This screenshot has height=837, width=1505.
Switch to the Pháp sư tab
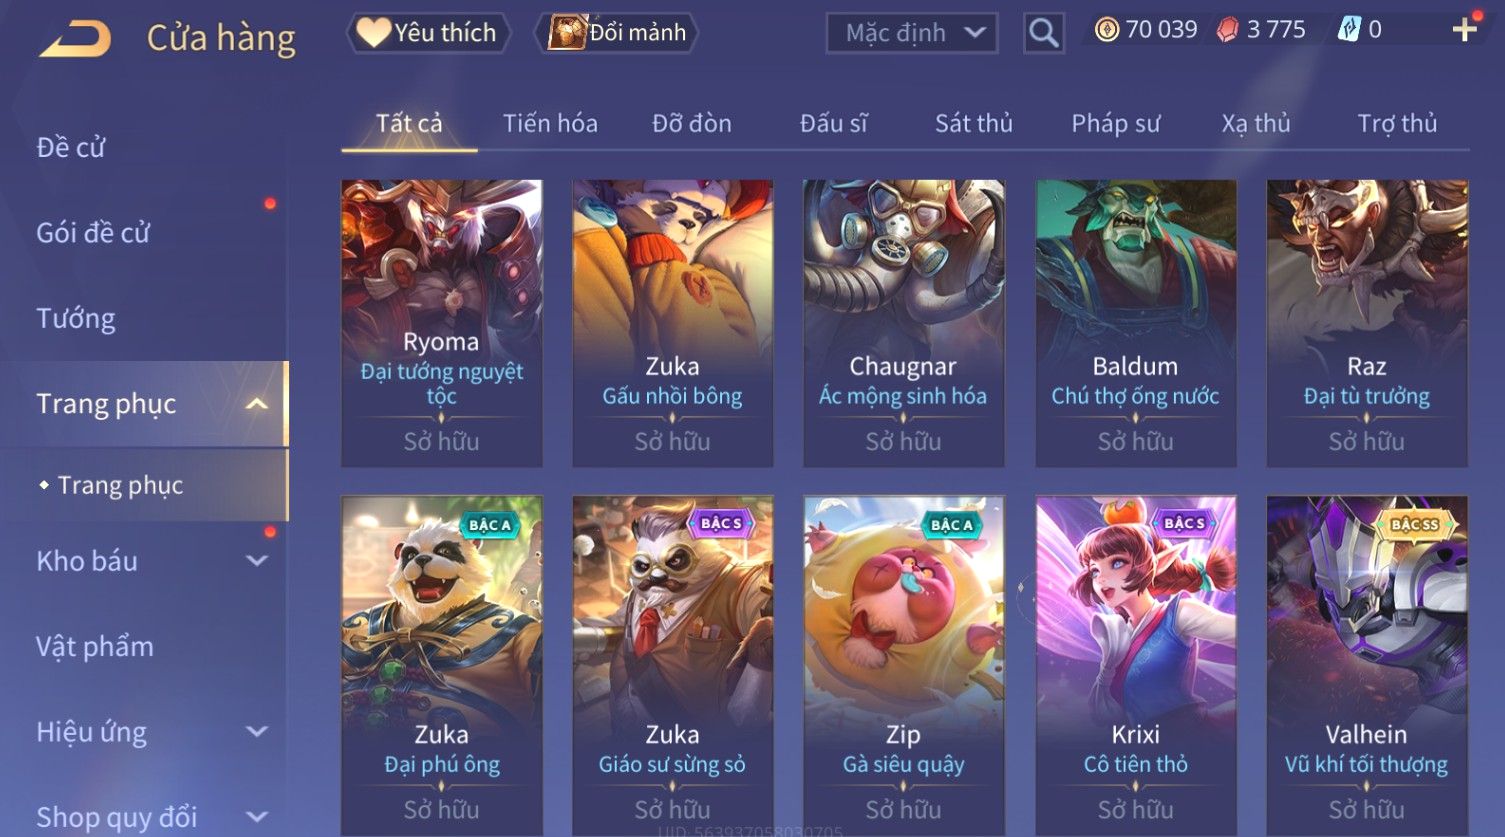click(1115, 123)
